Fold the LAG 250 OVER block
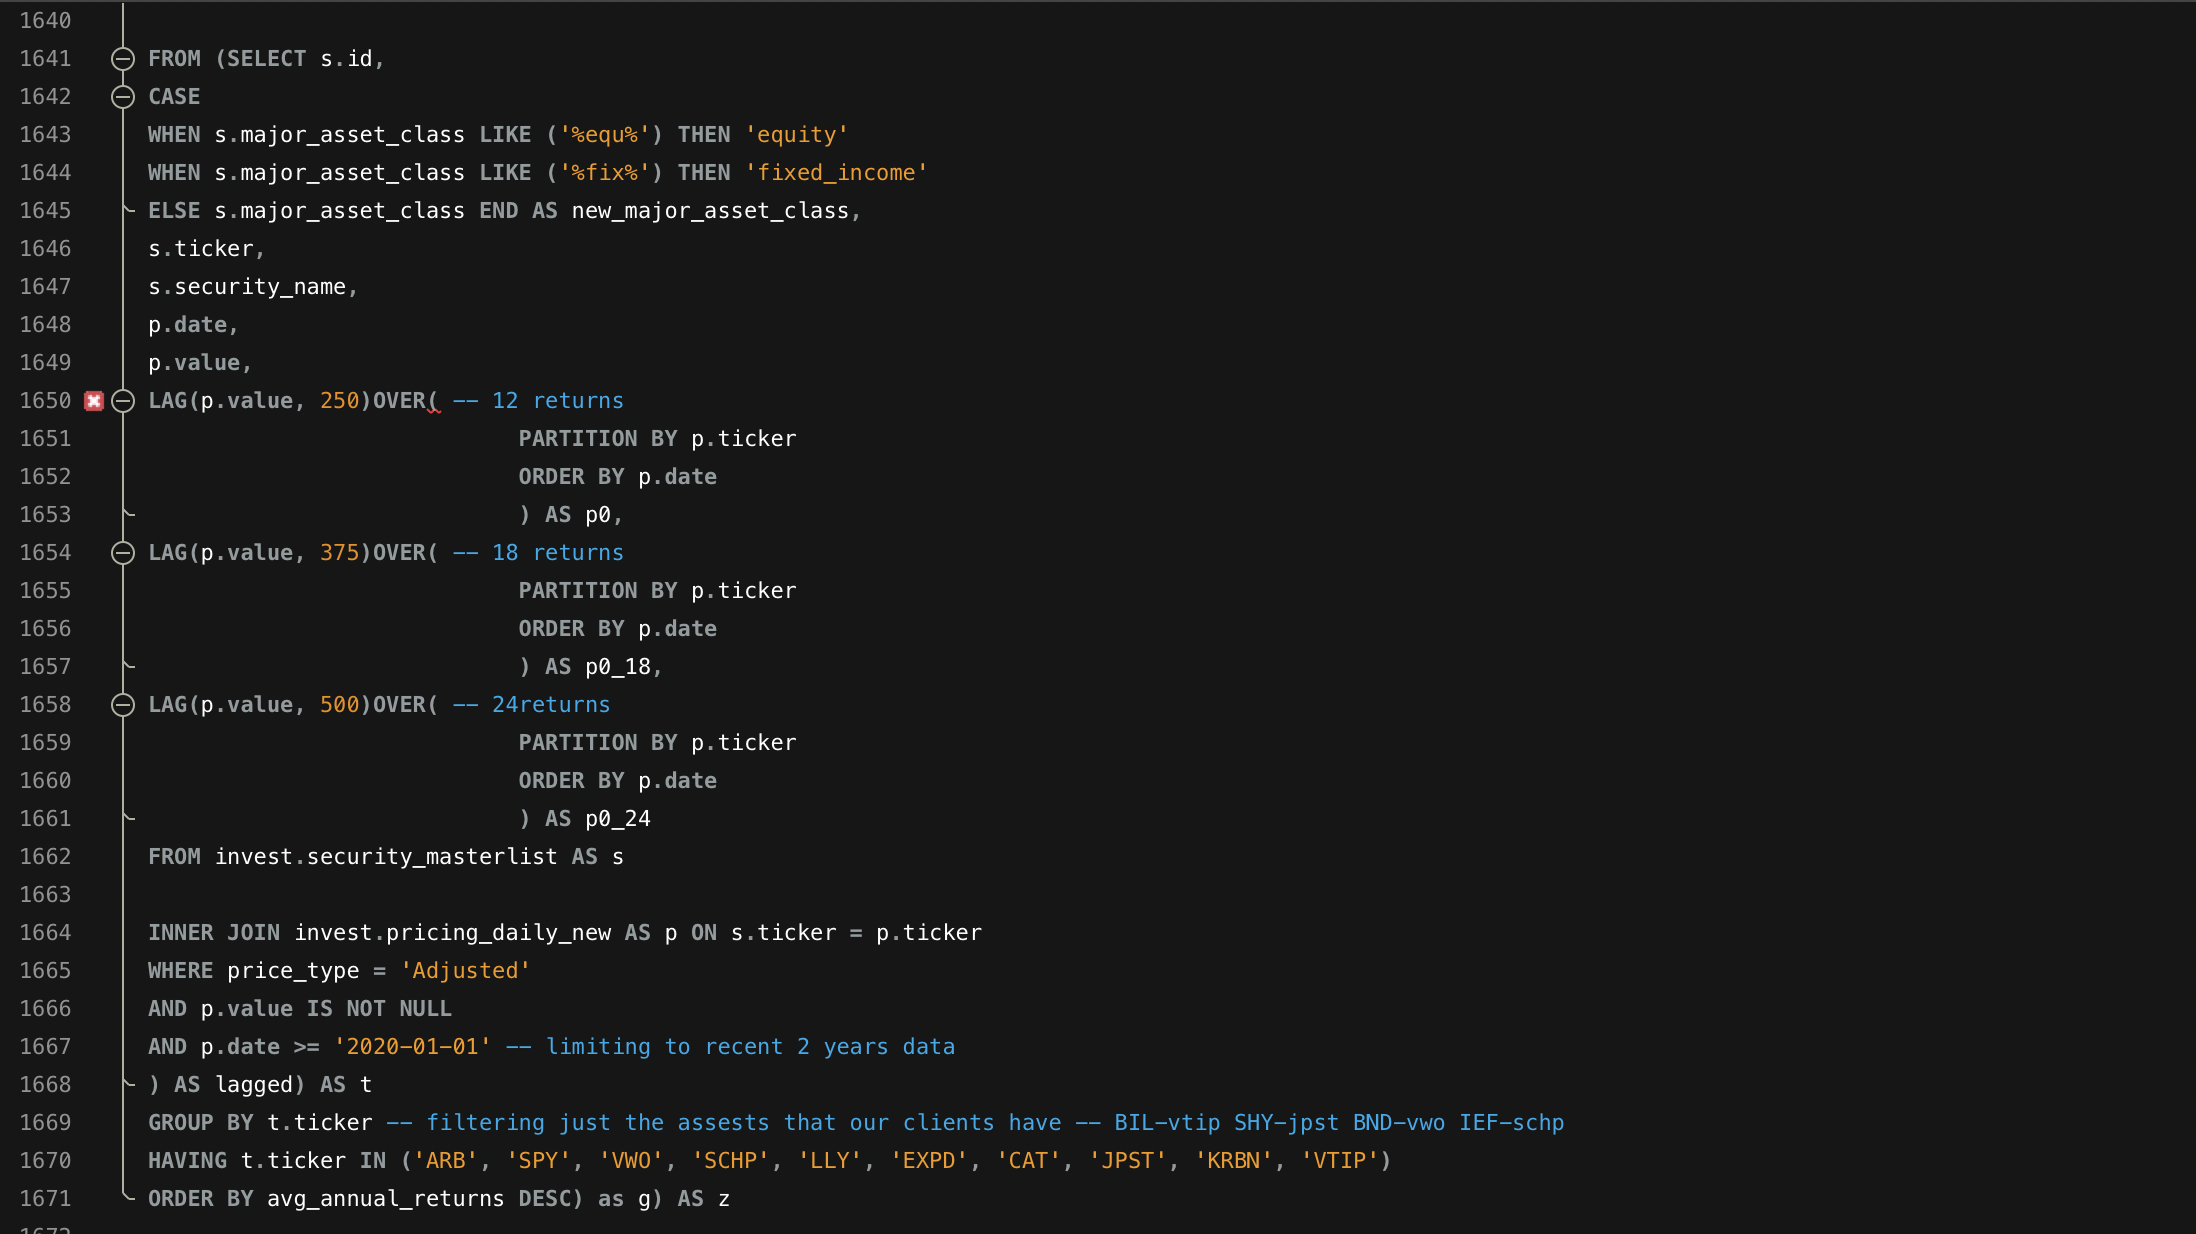 coord(123,401)
